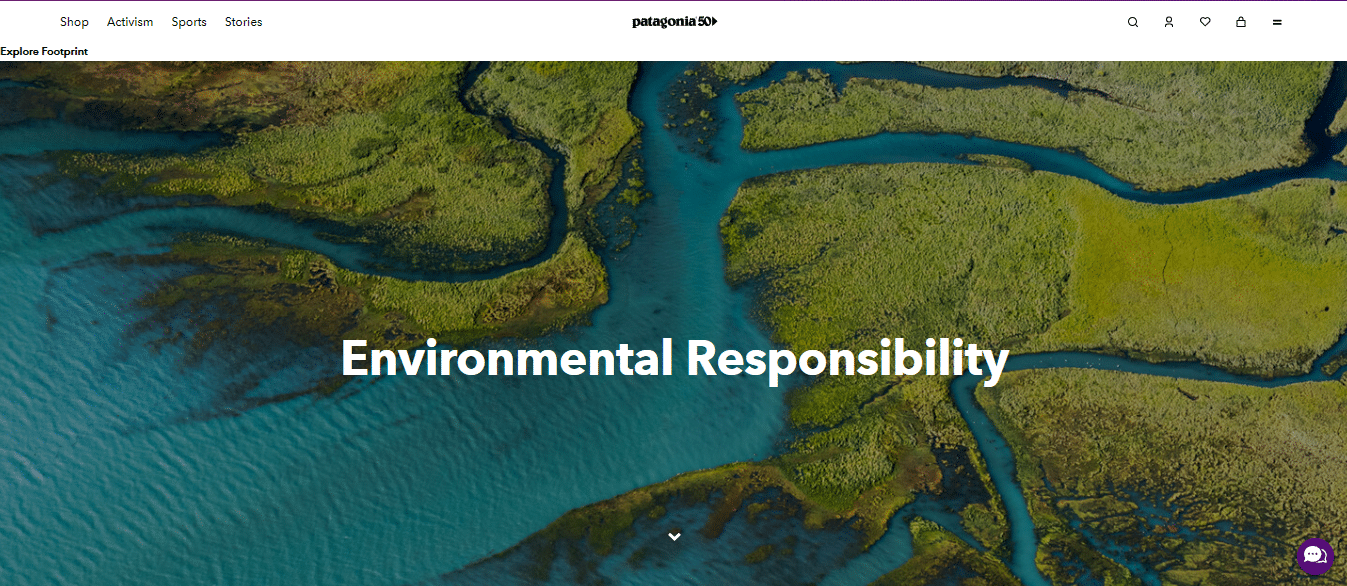Open the hamburger menu icon

(1277, 22)
